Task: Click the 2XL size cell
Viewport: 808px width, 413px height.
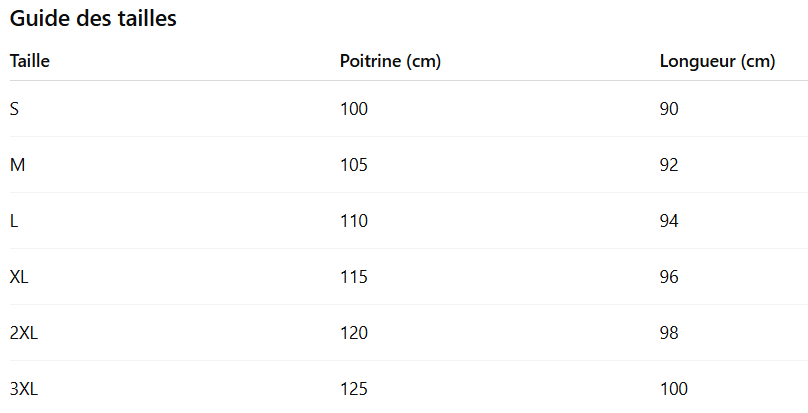Action: tap(24, 332)
